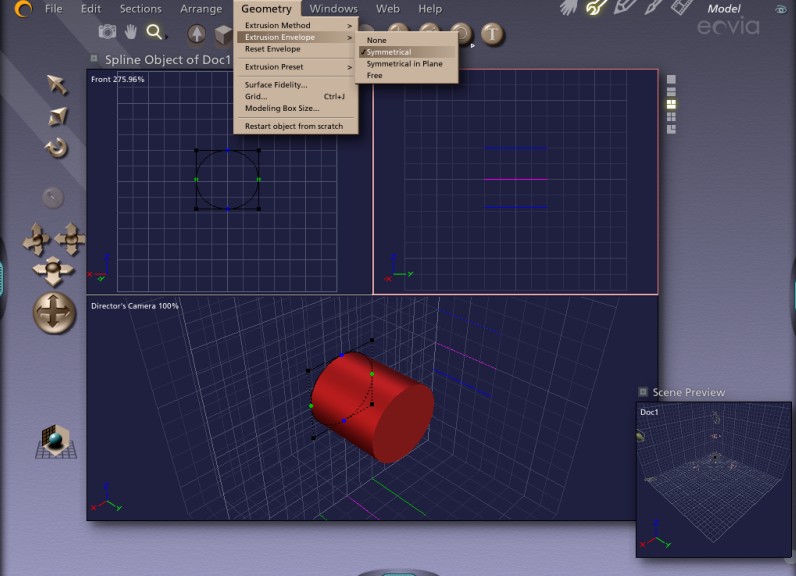Click the large four-arrow move control
796x576 pixels.
pyautogui.click(x=54, y=313)
